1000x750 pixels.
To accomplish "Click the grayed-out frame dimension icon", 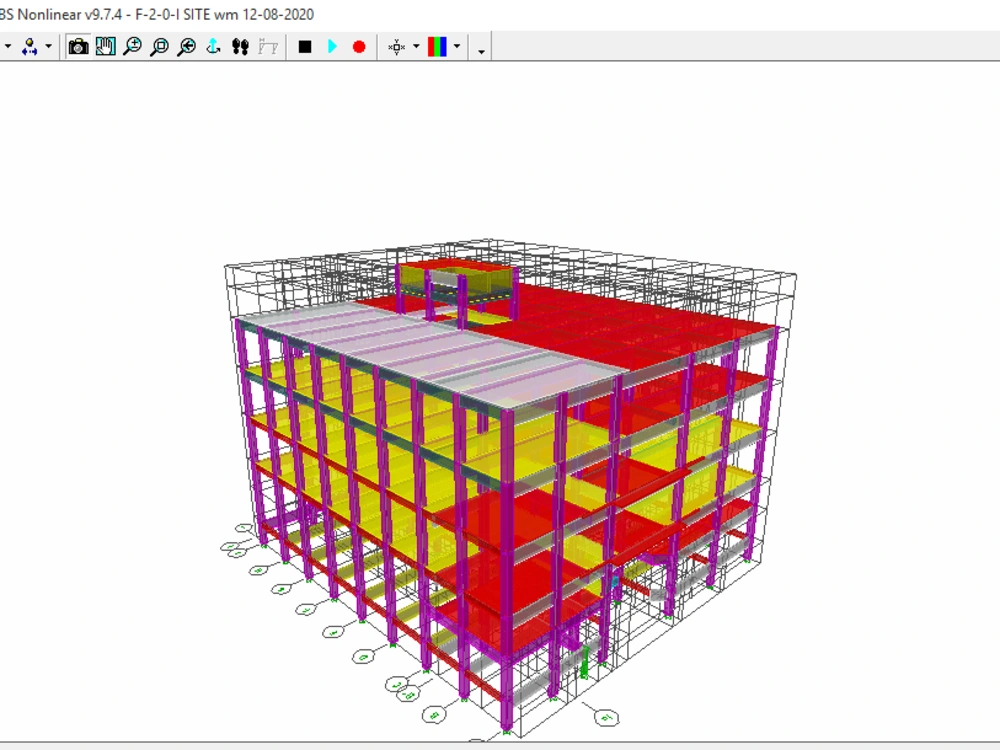I will pos(265,46).
